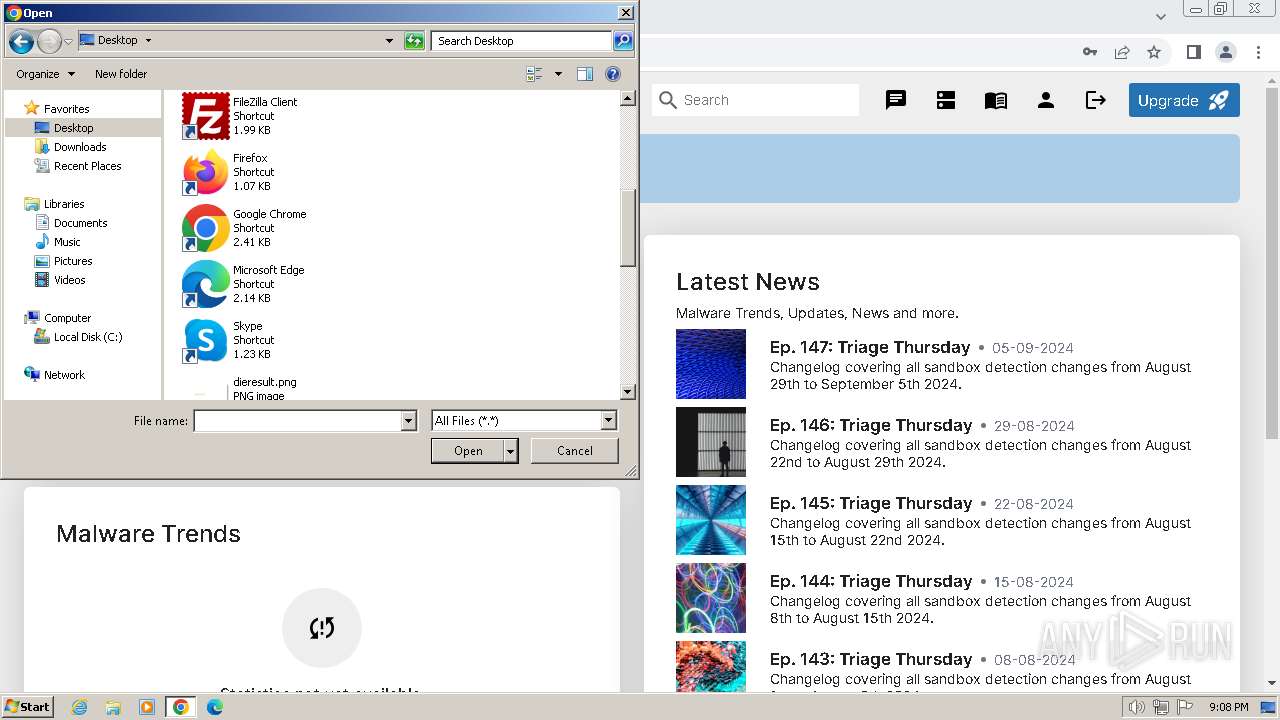Open the File Explorer taskbar icon

[x=113, y=707]
